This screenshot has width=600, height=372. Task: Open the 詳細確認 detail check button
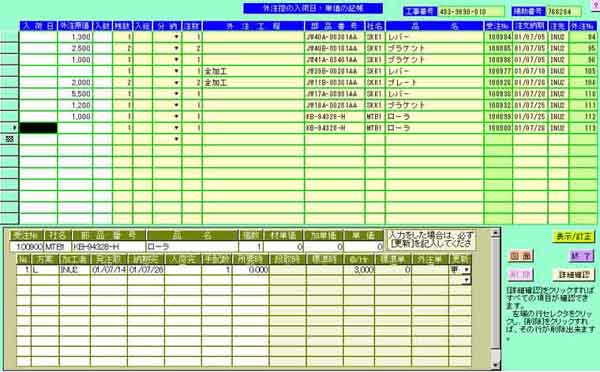(574, 274)
